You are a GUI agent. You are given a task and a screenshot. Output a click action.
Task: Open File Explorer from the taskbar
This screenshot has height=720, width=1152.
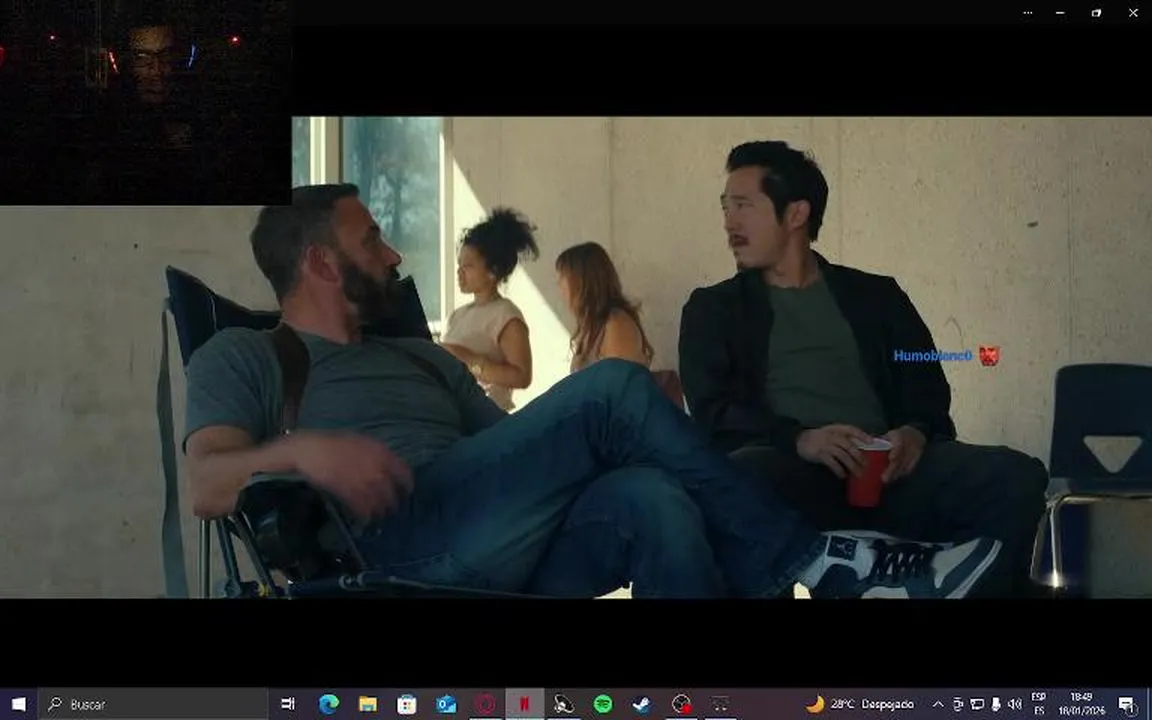coord(367,704)
